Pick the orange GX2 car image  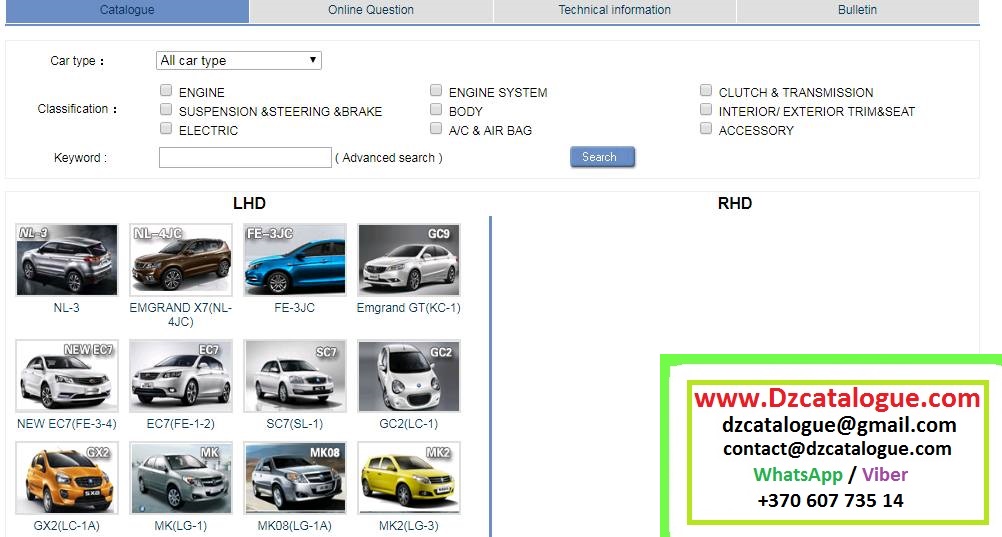click(x=66, y=478)
